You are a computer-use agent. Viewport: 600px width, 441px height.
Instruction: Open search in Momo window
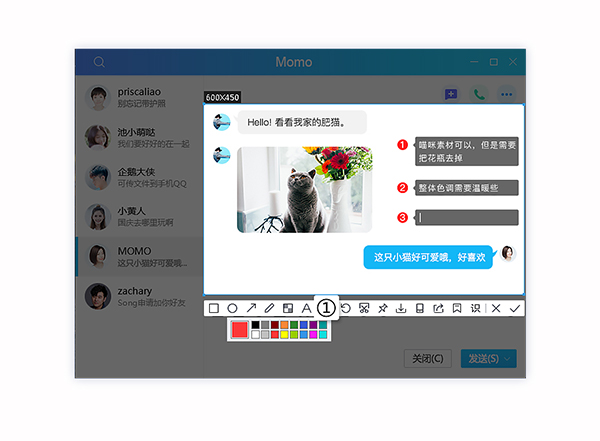(99, 62)
